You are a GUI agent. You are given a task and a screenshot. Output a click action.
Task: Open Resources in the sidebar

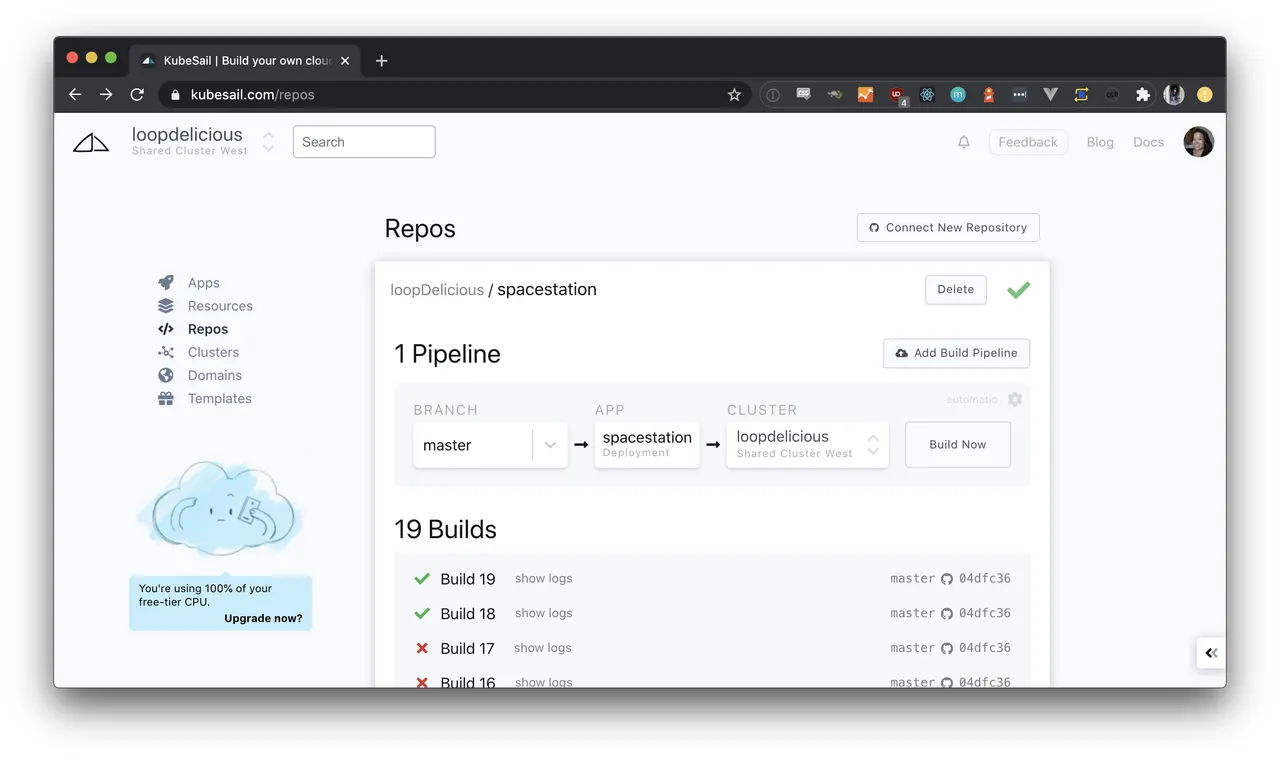pyautogui.click(x=220, y=306)
